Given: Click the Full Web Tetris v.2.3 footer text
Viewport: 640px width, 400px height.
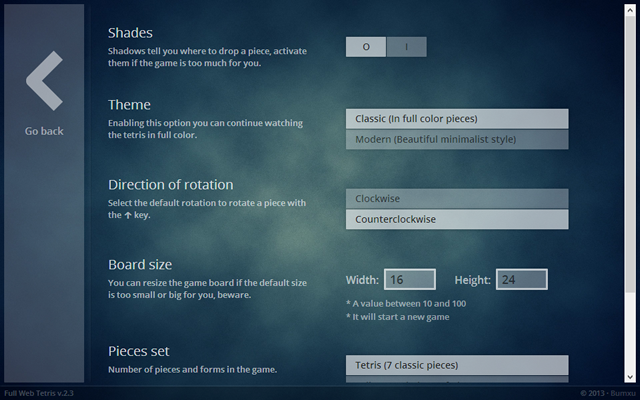Looking at the screenshot, I should (39, 393).
